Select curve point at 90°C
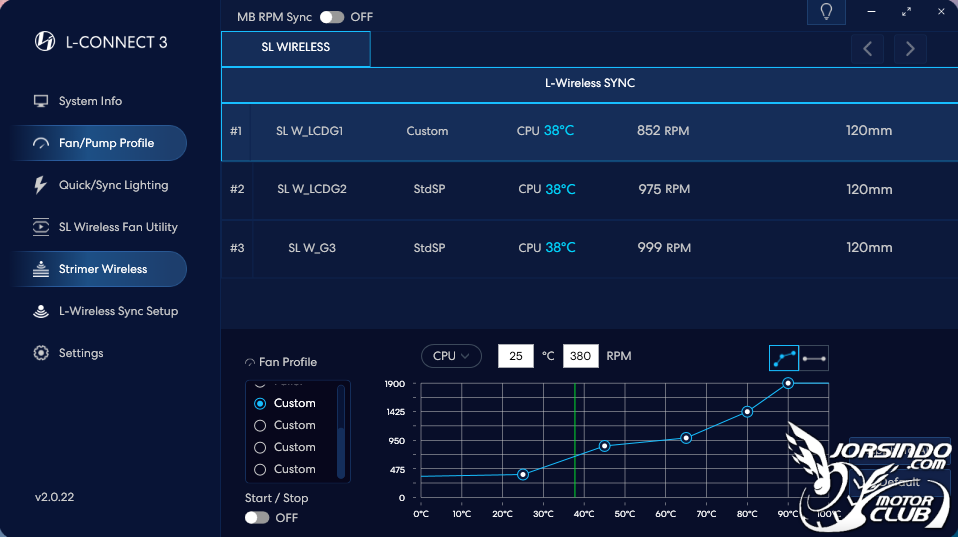958x537 pixels. point(788,383)
